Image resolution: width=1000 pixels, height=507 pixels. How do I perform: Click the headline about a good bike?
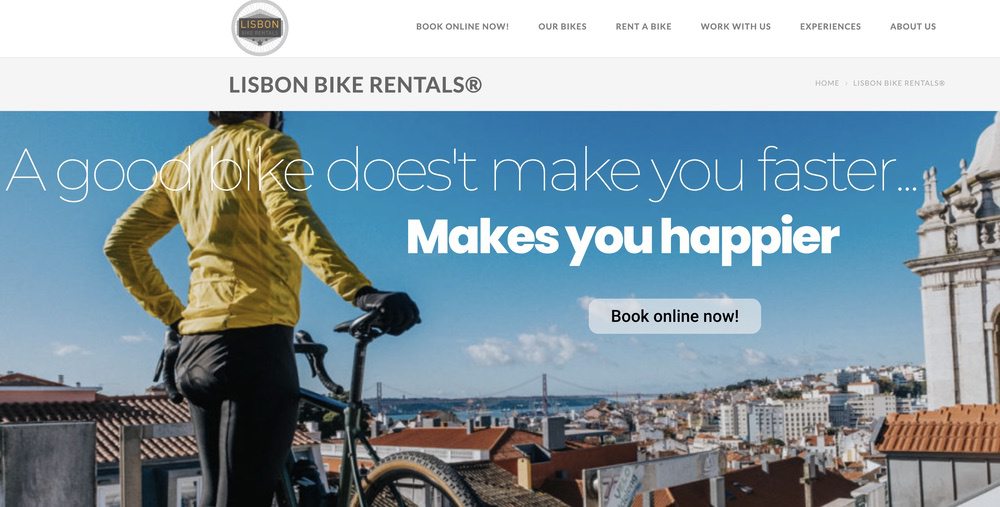[462, 171]
